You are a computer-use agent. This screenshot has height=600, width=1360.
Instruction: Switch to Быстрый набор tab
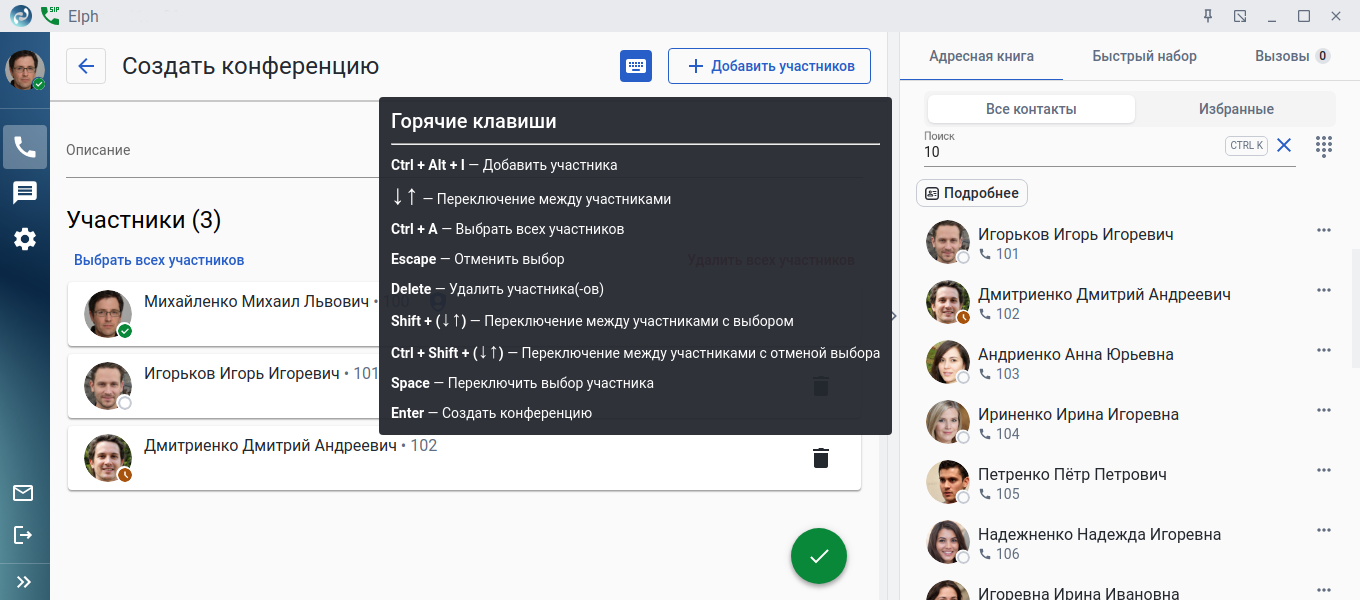pos(1144,56)
